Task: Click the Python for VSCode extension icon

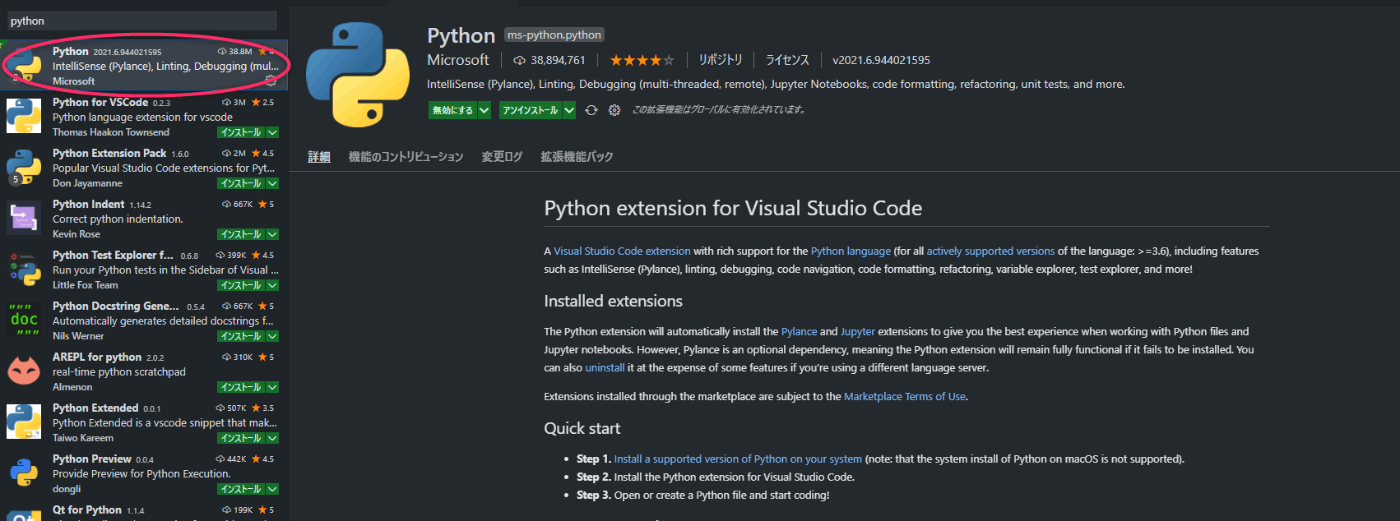Action: (24, 116)
